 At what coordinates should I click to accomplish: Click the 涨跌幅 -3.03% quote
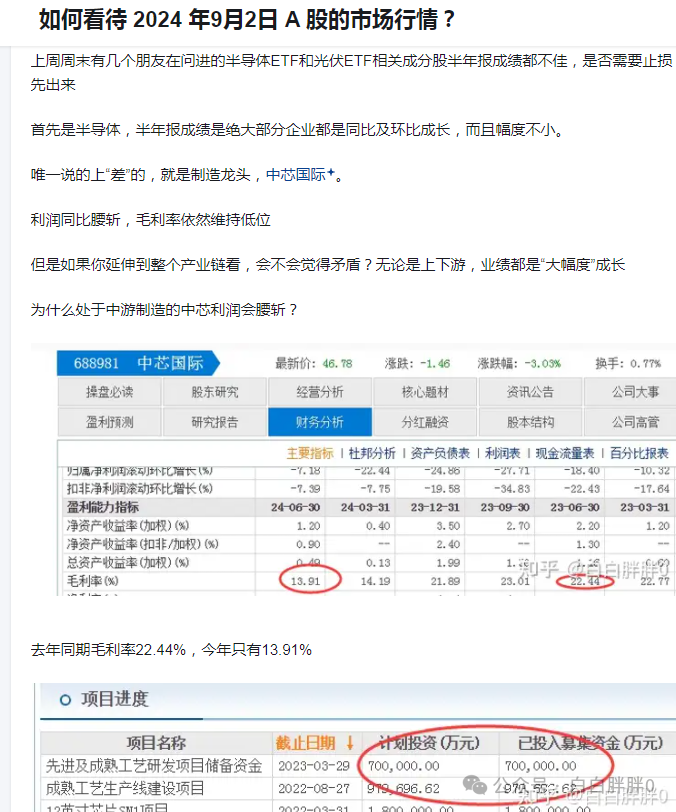519,364
